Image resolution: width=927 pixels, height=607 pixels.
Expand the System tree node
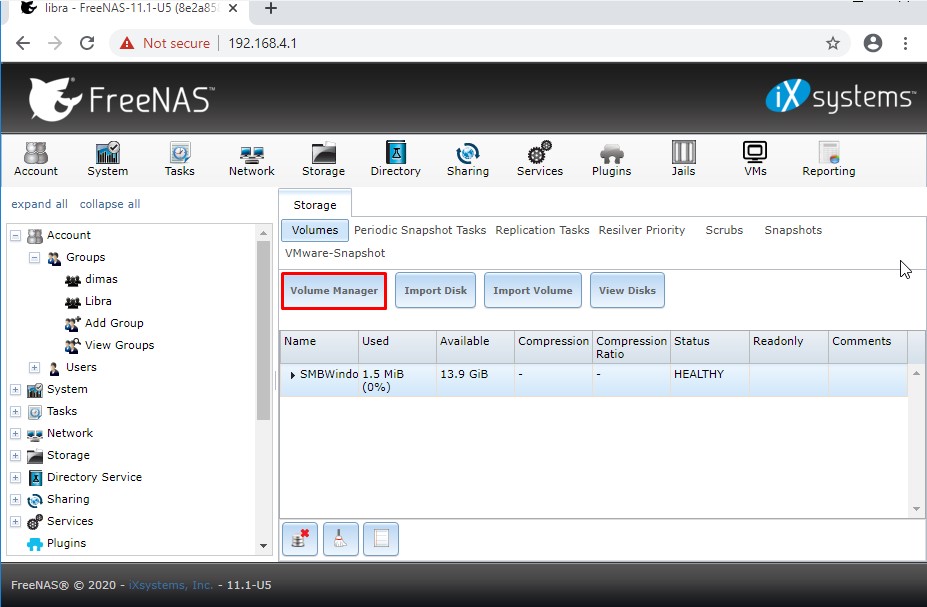pos(15,389)
